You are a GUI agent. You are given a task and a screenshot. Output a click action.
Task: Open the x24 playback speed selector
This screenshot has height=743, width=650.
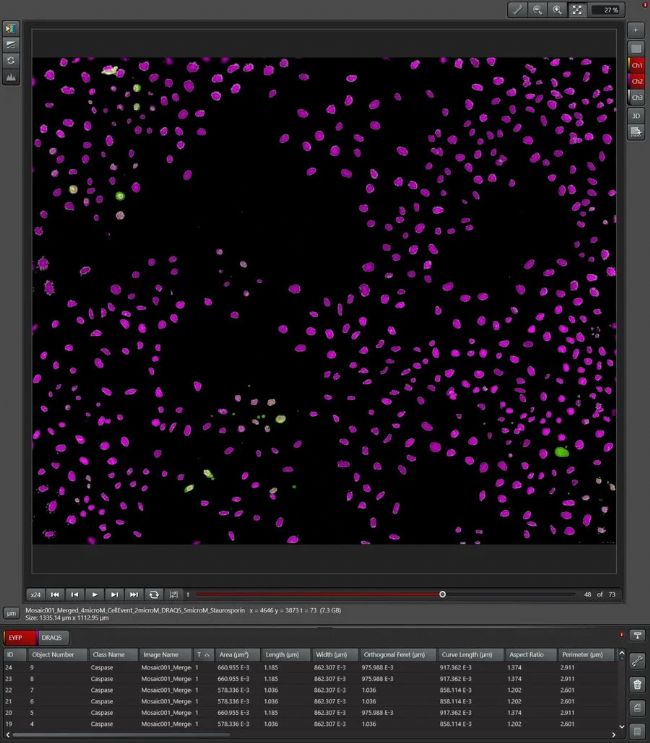tap(36, 594)
